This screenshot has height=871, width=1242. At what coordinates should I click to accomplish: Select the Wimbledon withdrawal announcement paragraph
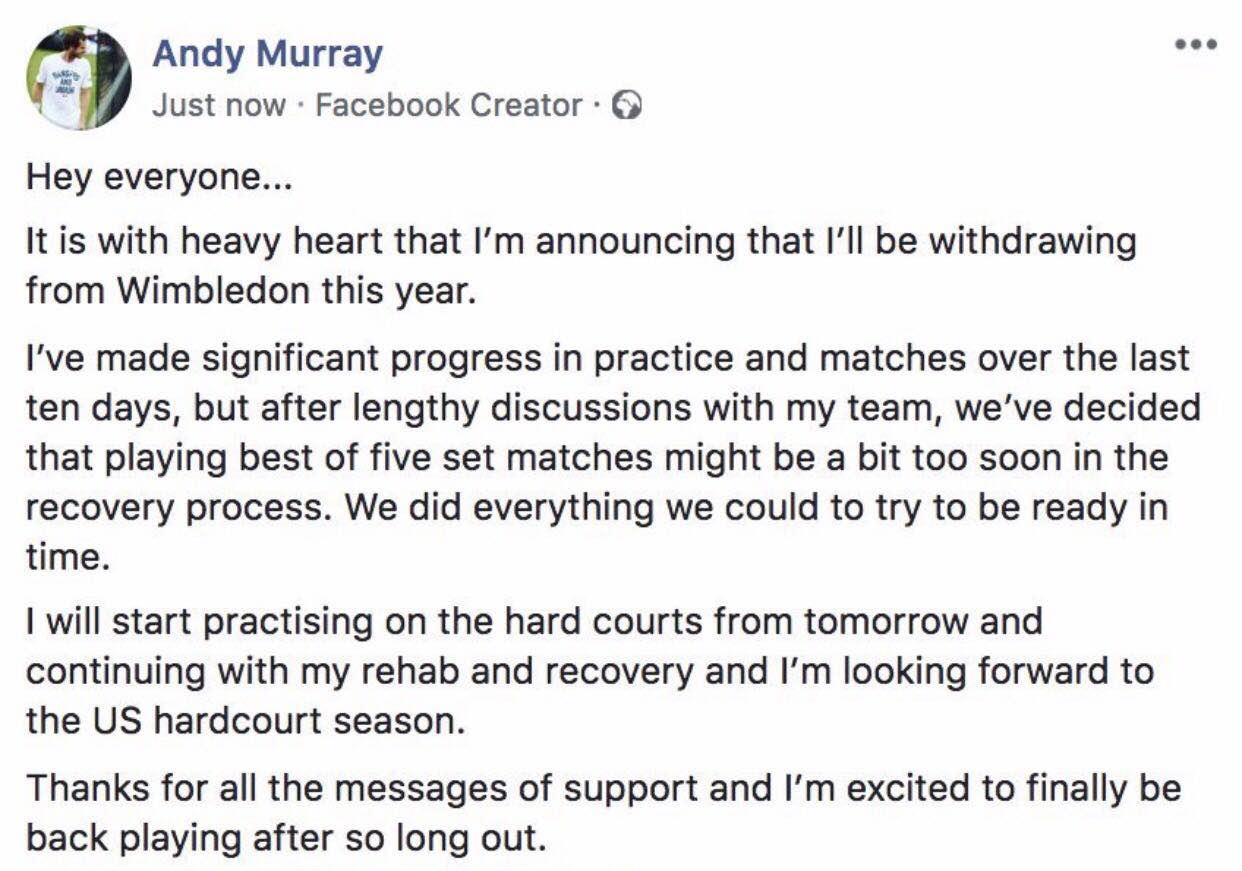pyautogui.click(x=580, y=267)
